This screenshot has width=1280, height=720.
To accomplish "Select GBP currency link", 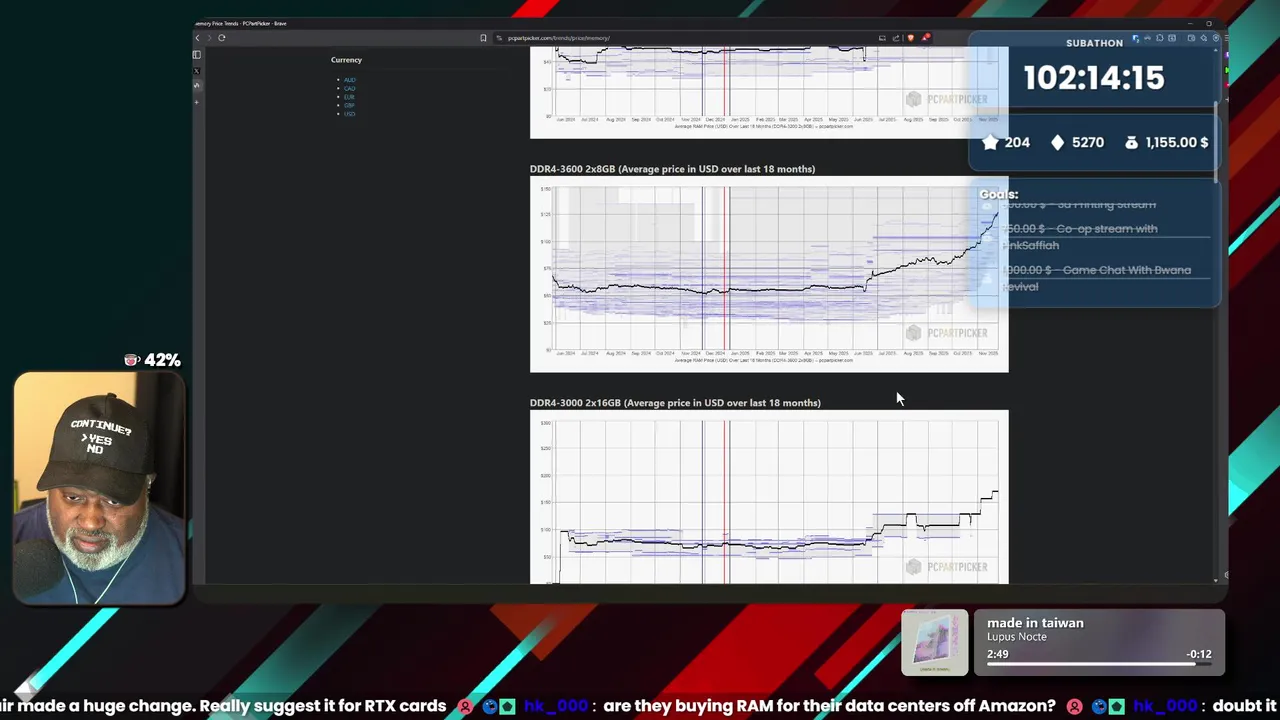I will pos(349,105).
